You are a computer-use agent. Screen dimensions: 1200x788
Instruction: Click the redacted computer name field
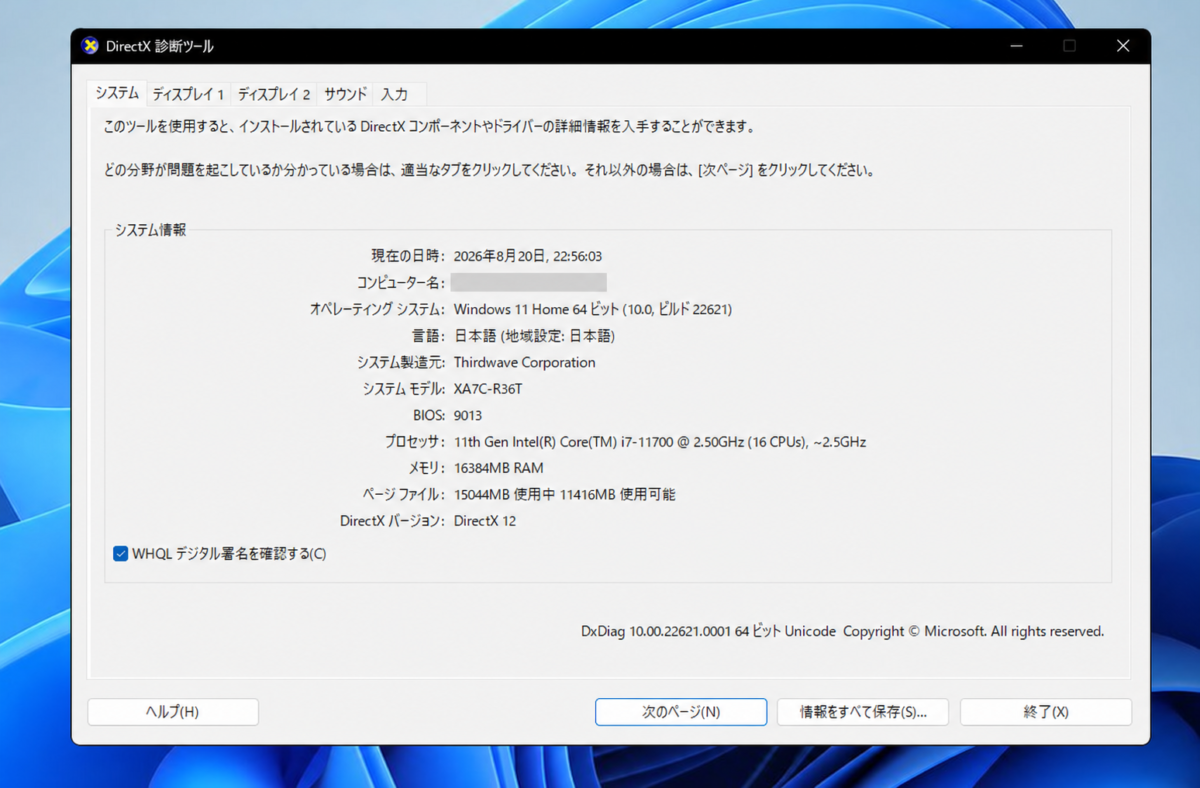[528, 282]
